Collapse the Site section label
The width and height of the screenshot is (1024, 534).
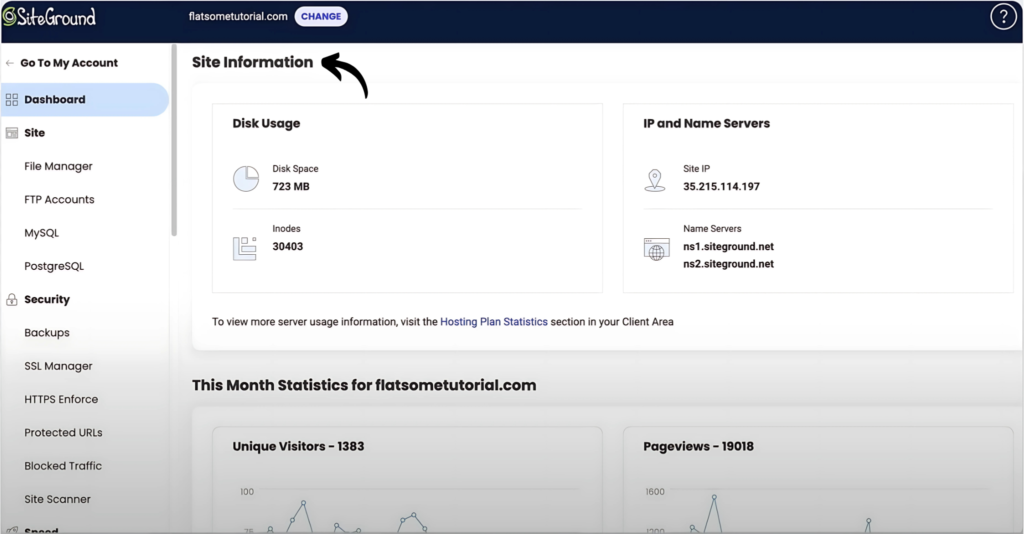coord(34,133)
